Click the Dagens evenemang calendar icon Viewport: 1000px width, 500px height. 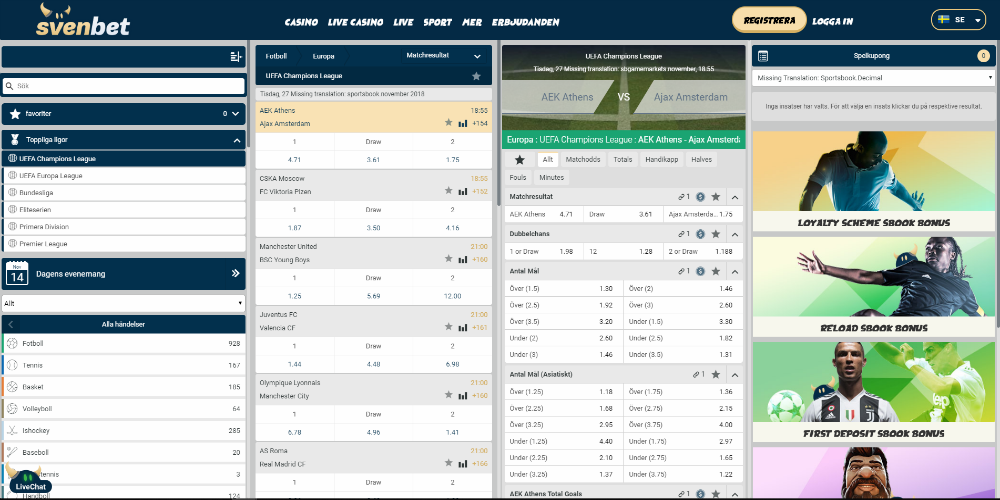[17, 274]
